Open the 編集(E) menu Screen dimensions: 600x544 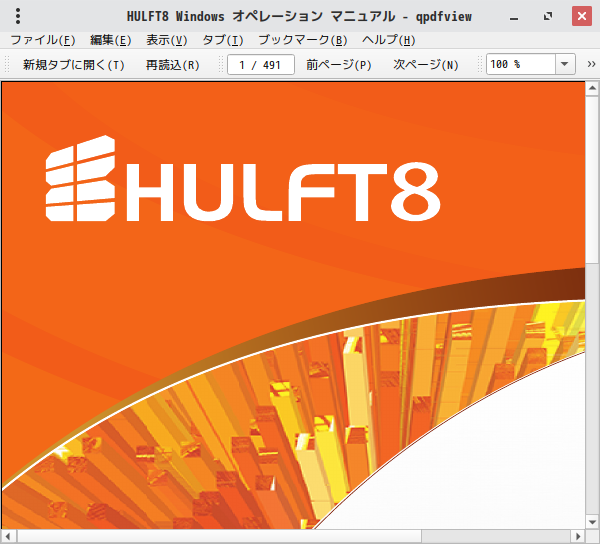click(x=111, y=40)
